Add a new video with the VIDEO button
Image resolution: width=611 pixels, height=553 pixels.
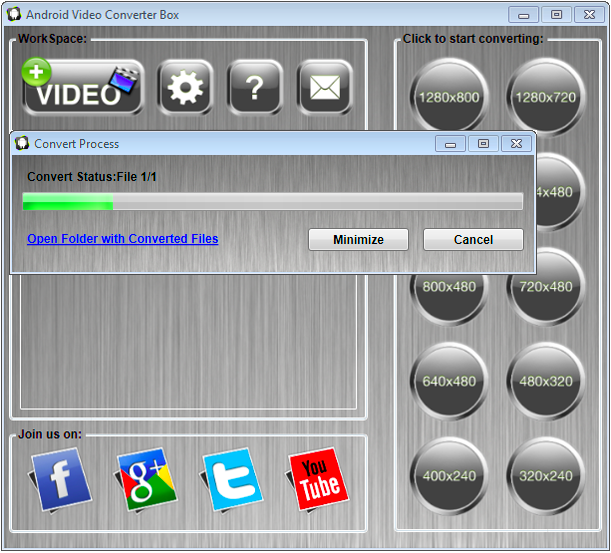click(x=83, y=87)
